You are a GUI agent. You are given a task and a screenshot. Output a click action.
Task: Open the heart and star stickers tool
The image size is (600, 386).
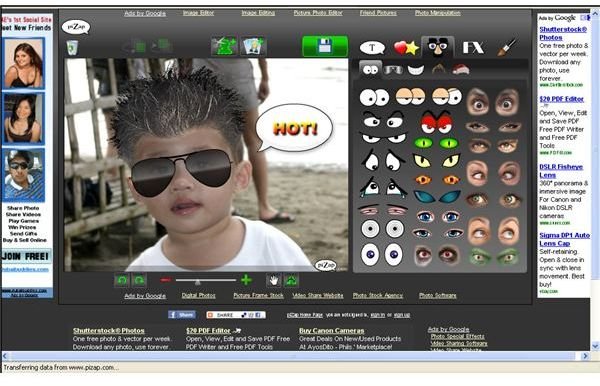click(x=406, y=48)
